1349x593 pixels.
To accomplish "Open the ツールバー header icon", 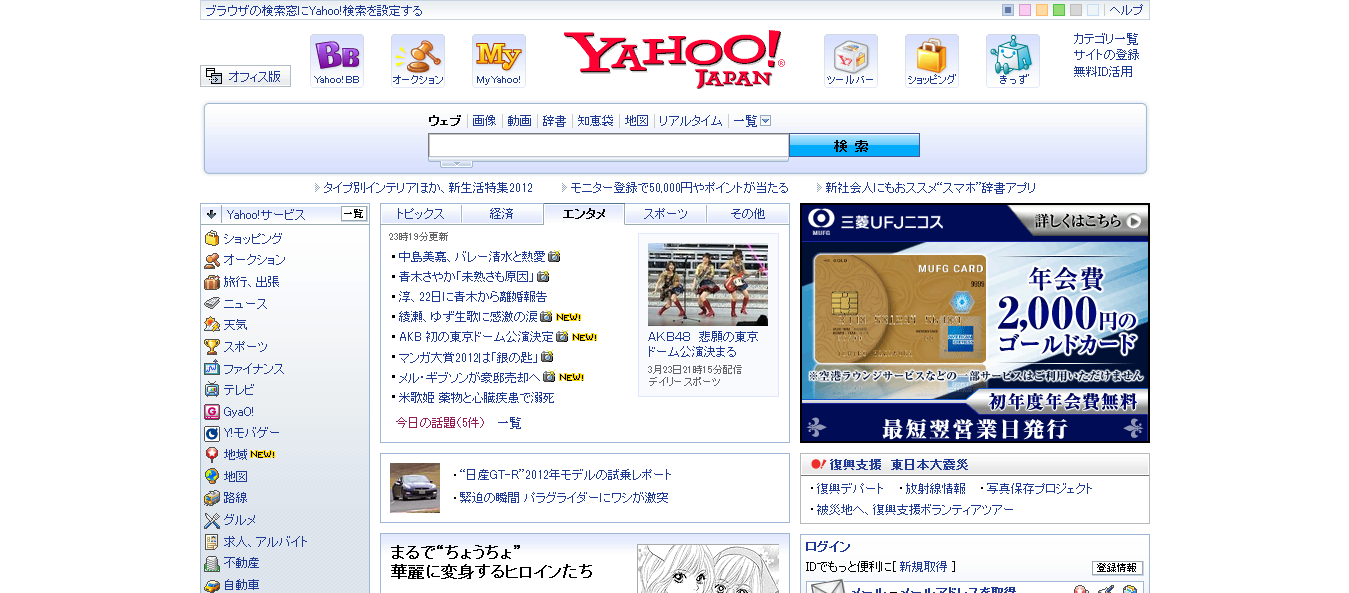I will point(850,60).
